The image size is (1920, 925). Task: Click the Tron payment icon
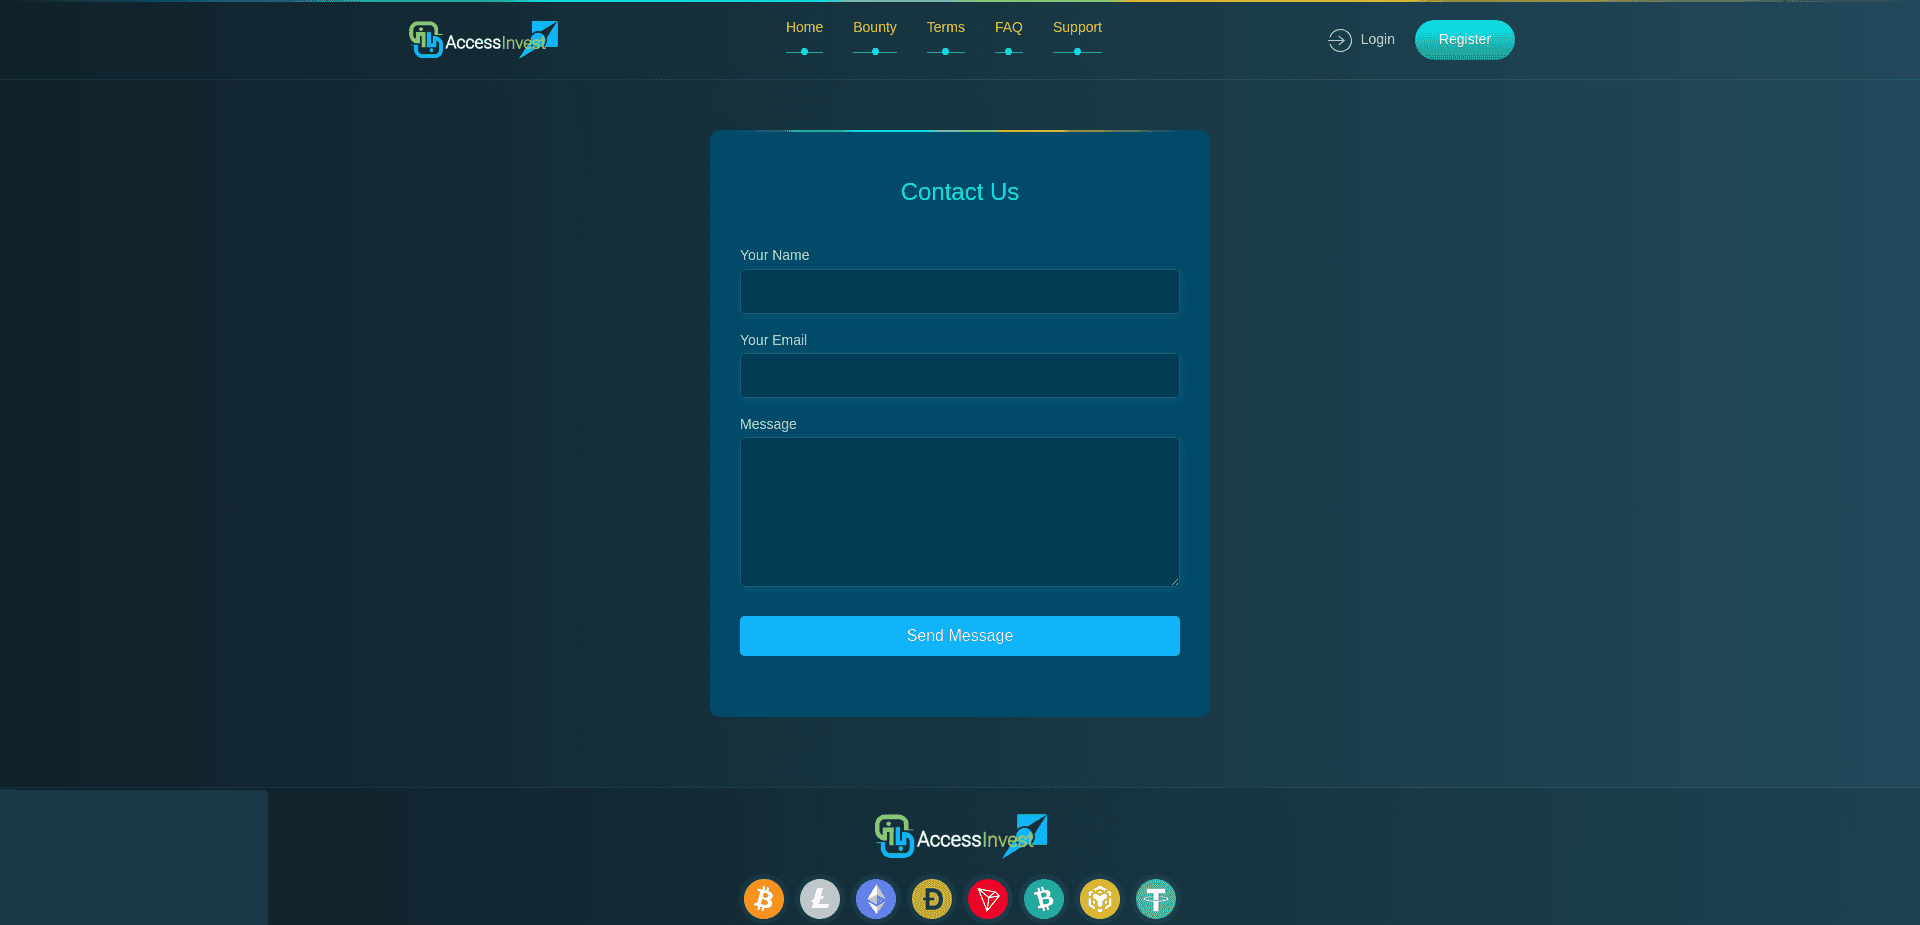987,899
